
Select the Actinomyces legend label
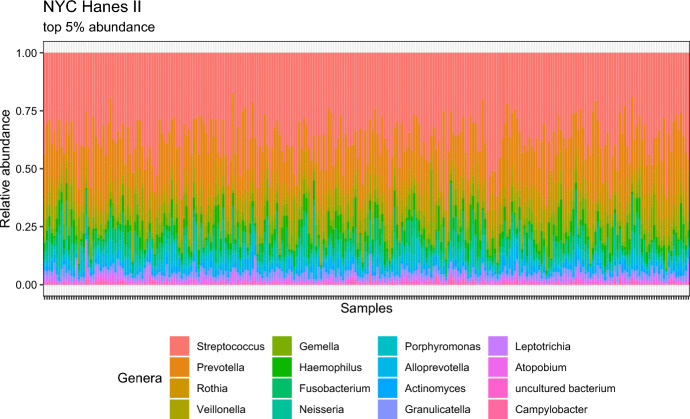(435, 389)
